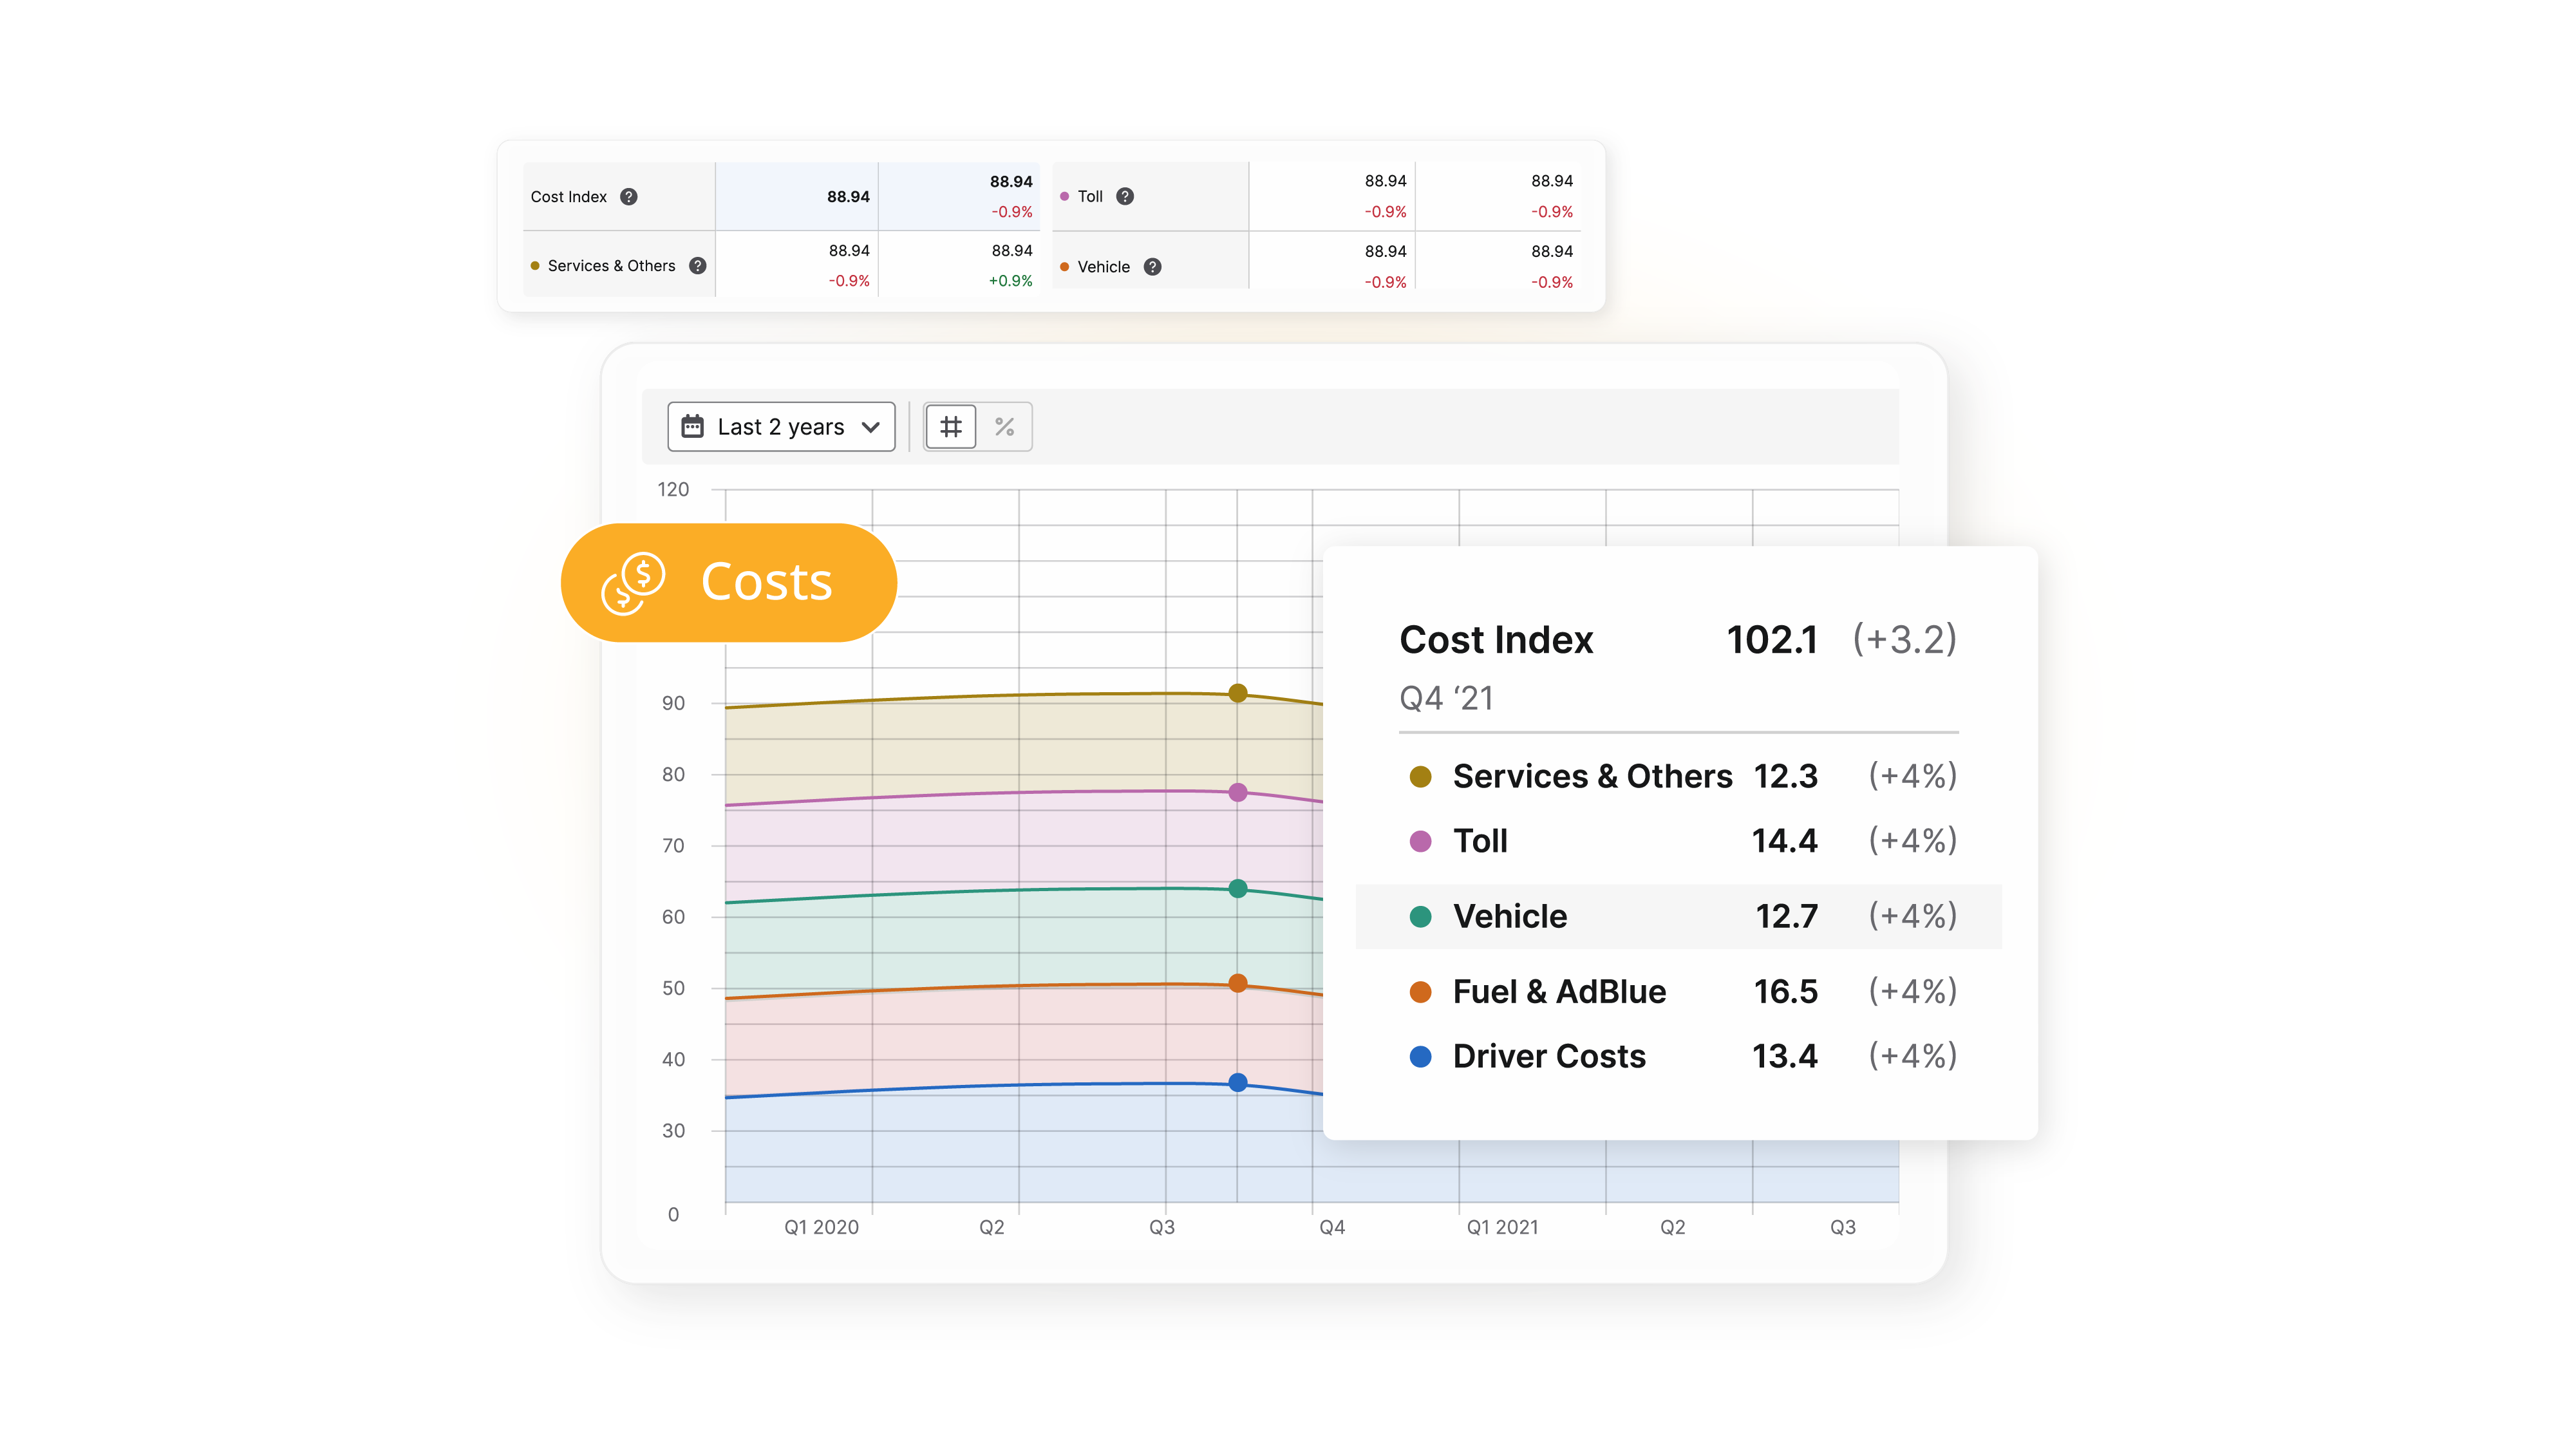2576x1450 pixels.
Task: Switch chart to absolute number view
Action: click(x=950, y=427)
